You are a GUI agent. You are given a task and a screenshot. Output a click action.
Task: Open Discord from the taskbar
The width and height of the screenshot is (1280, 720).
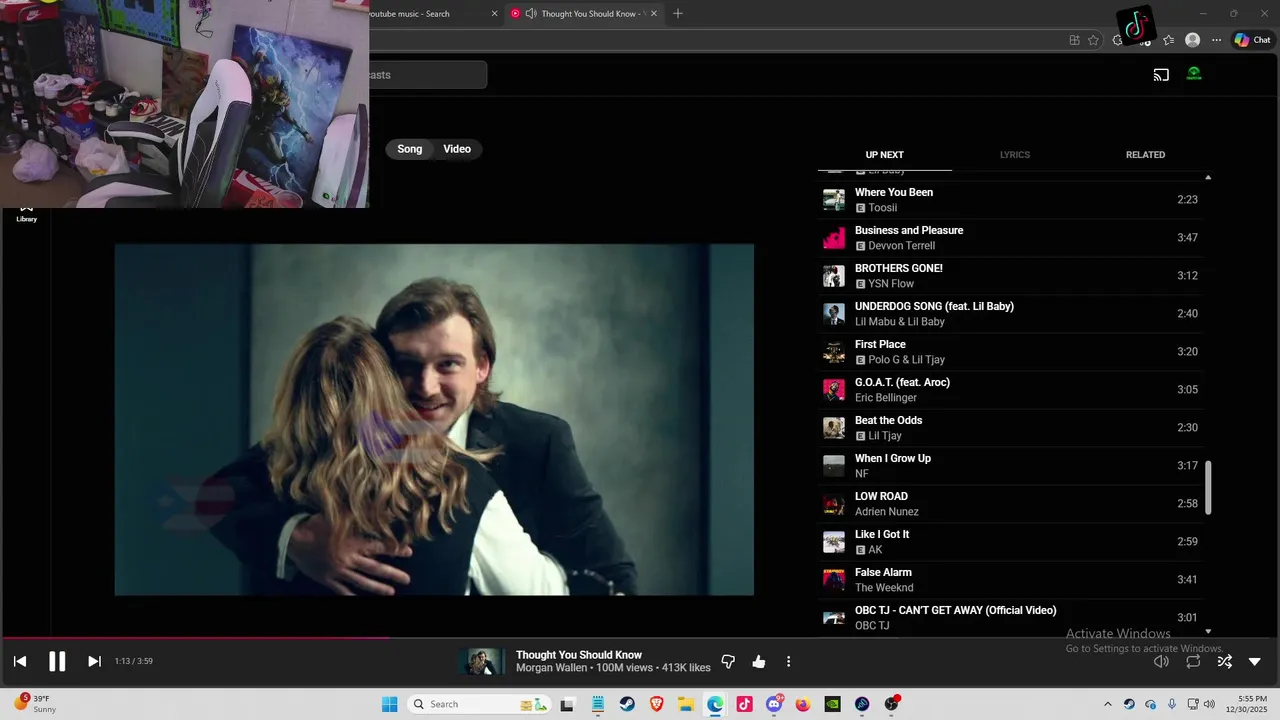[774, 704]
